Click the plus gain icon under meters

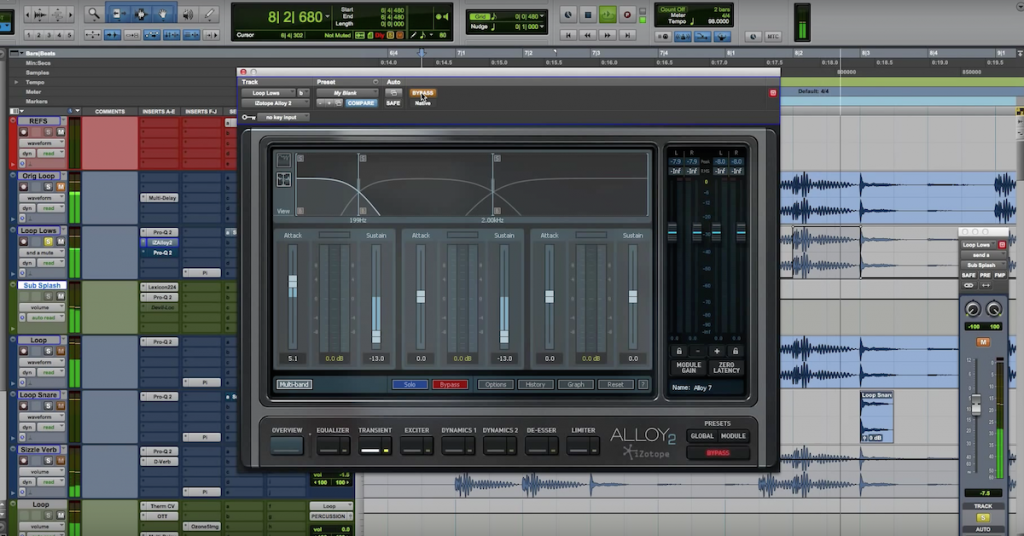[716, 351]
